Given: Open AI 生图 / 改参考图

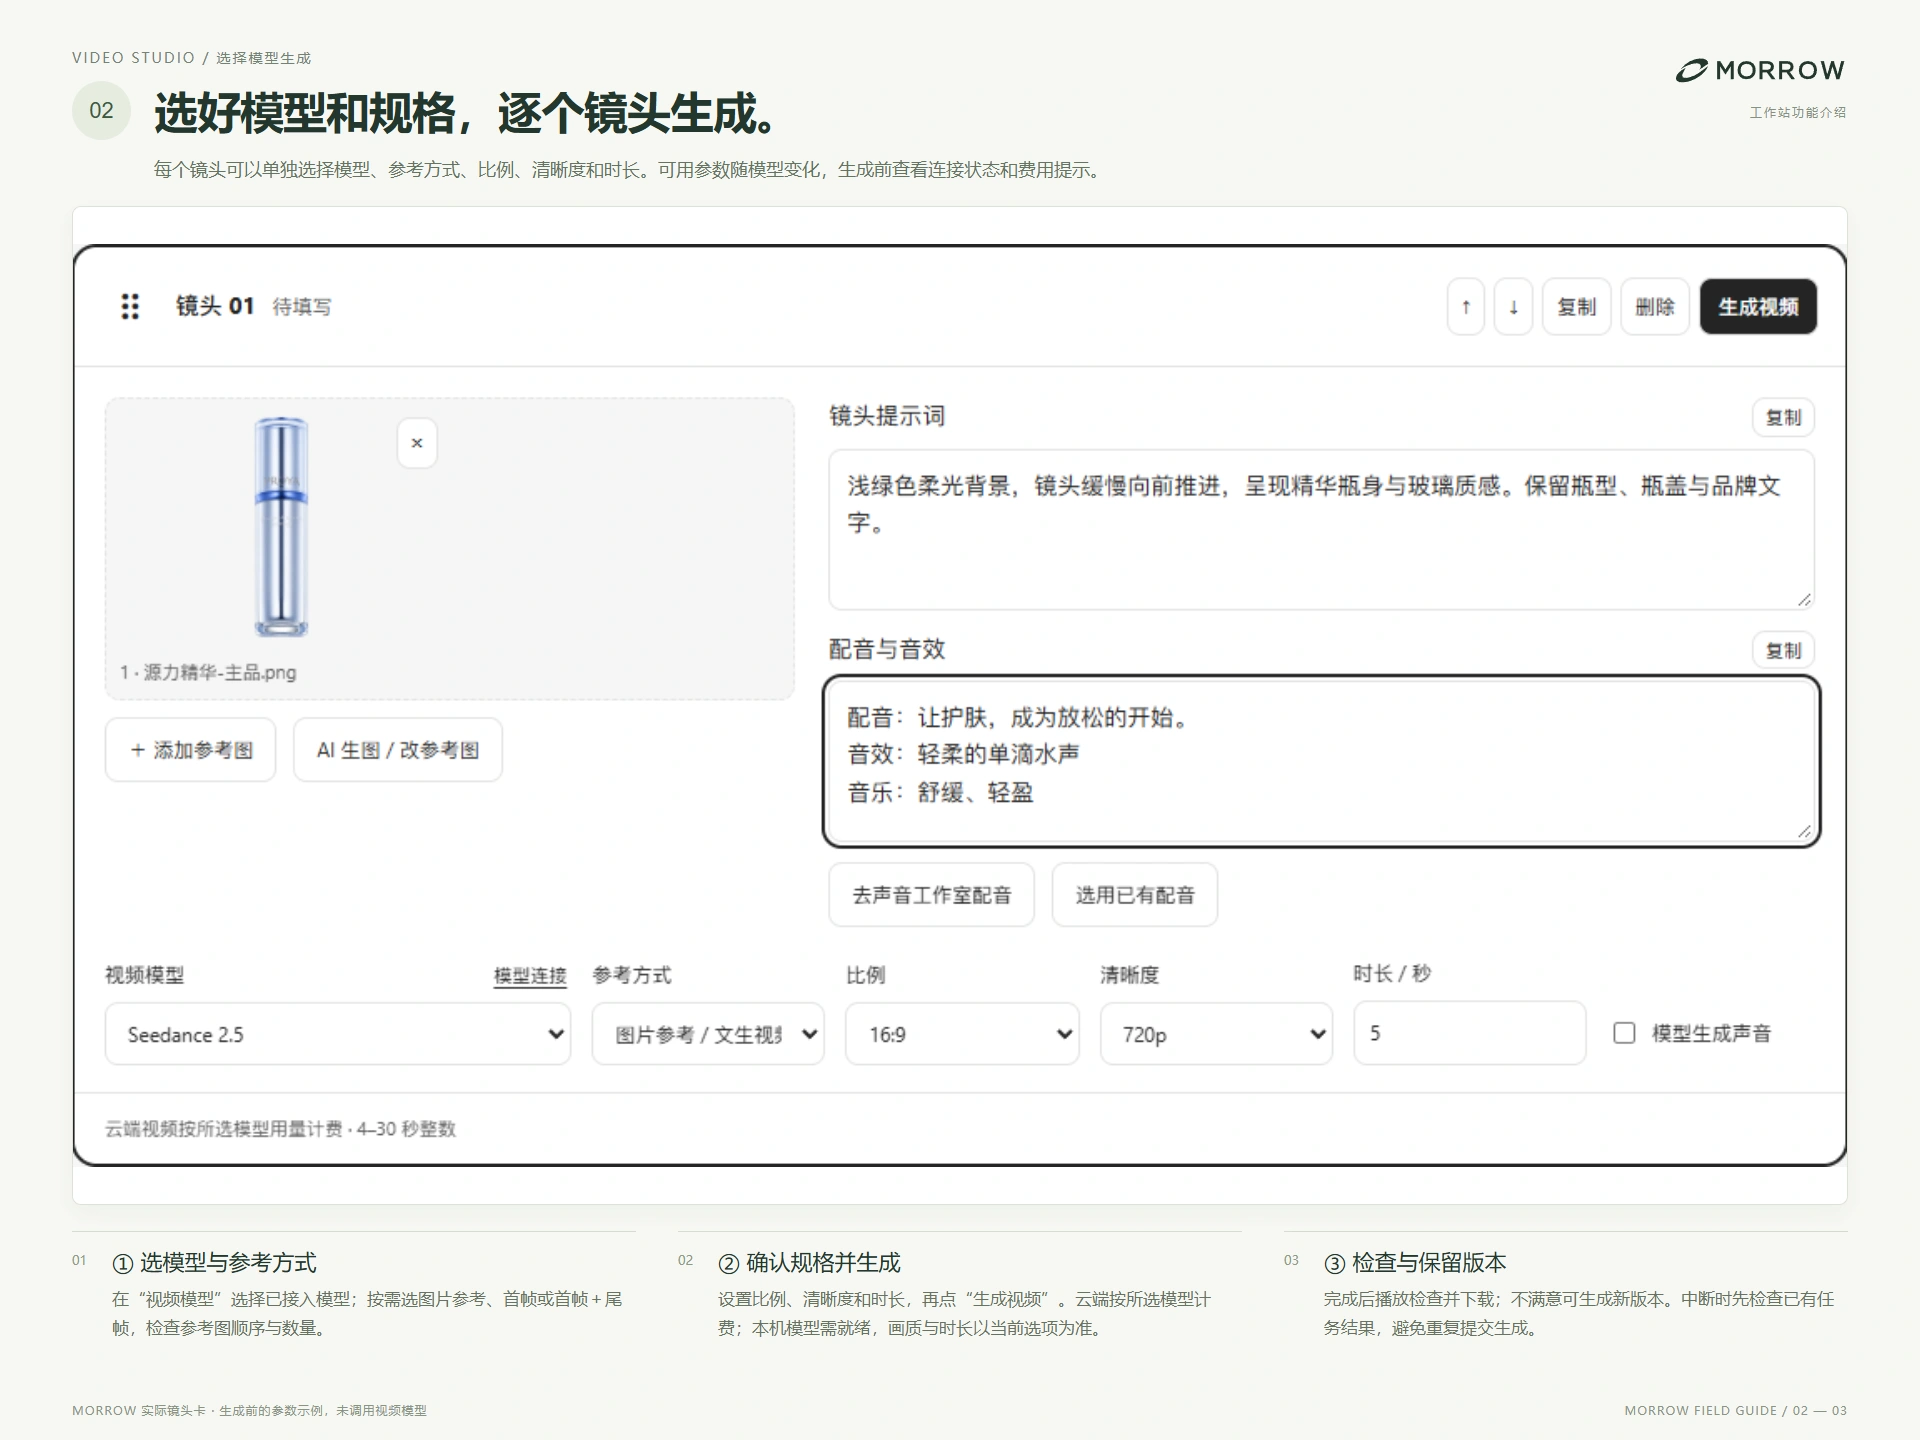Looking at the screenshot, I should (x=398, y=750).
